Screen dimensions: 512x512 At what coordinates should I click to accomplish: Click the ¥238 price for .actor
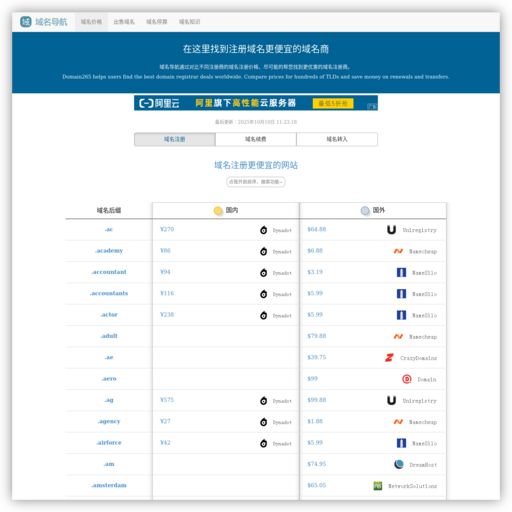tap(167, 315)
